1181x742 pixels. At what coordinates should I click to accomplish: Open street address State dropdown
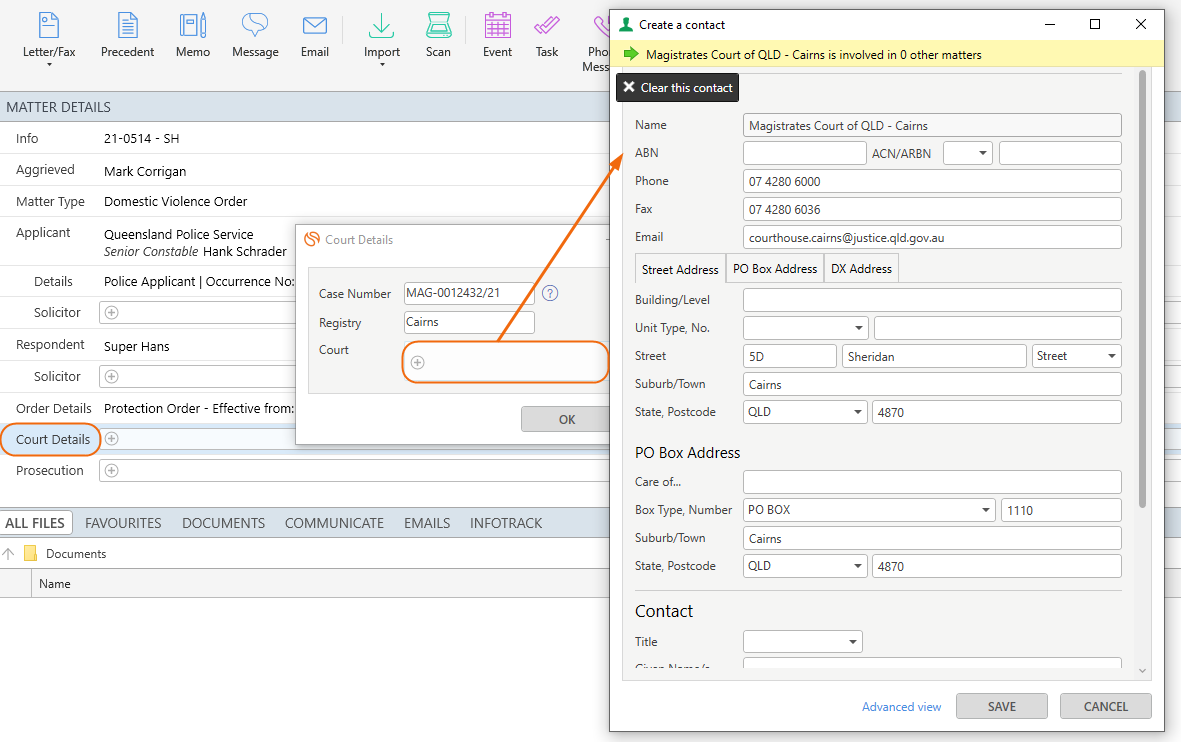coord(804,412)
